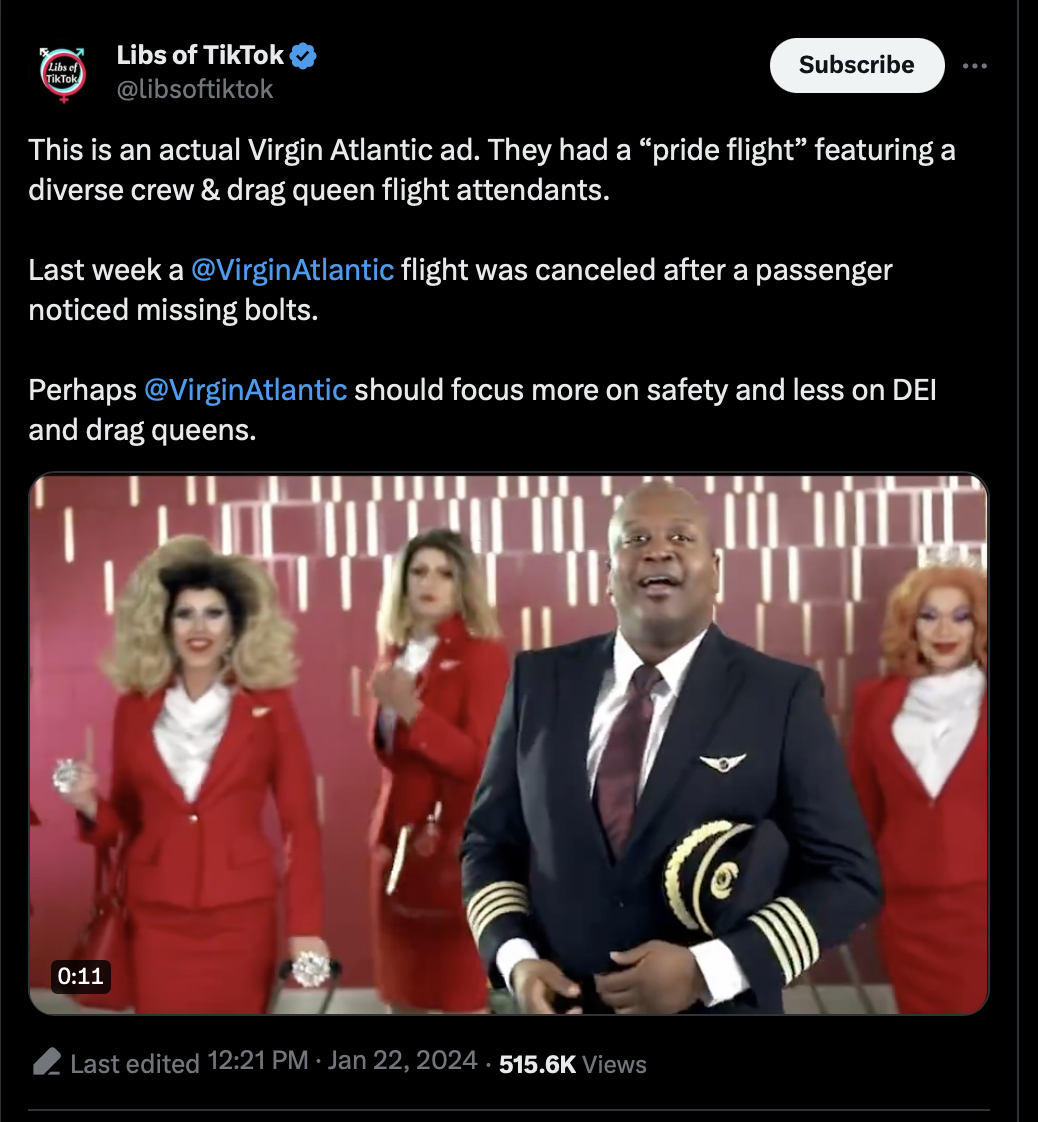Click the blue verified checkmark badge
Viewport: 1038px width, 1122px height.
click(x=304, y=56)
